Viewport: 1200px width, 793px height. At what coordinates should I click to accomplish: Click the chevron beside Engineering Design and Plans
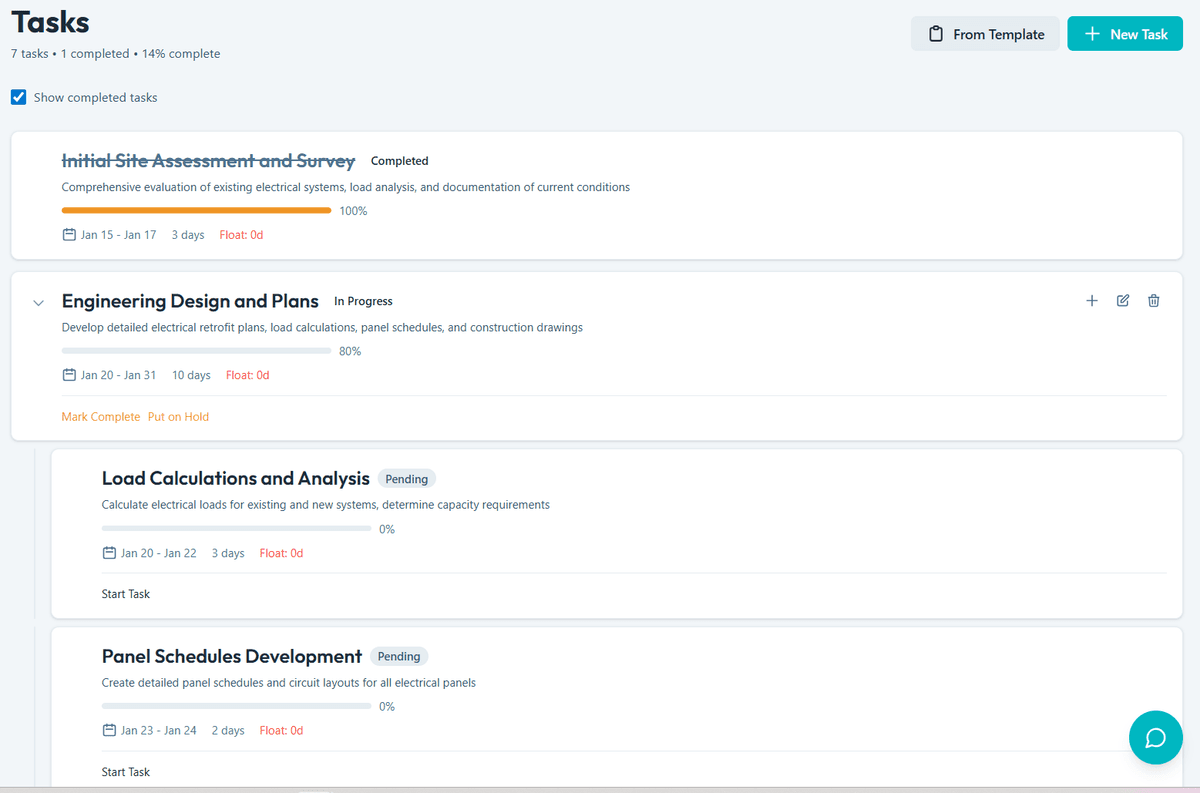[38, 302]
